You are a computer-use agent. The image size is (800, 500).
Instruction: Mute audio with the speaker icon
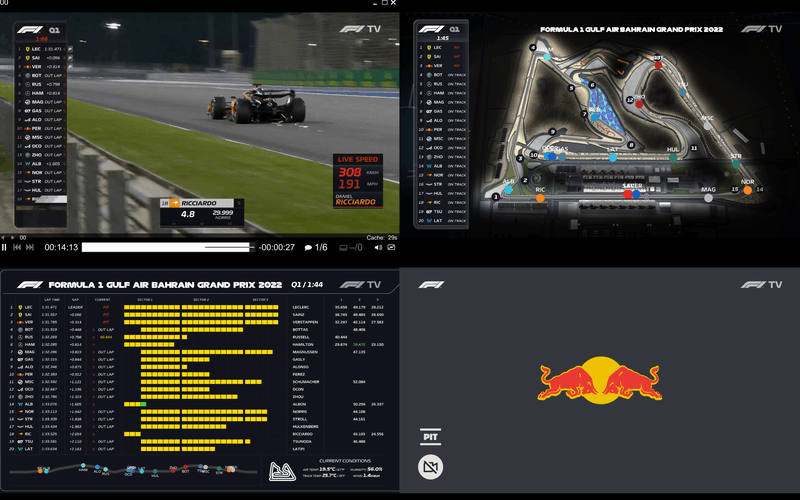378,247
